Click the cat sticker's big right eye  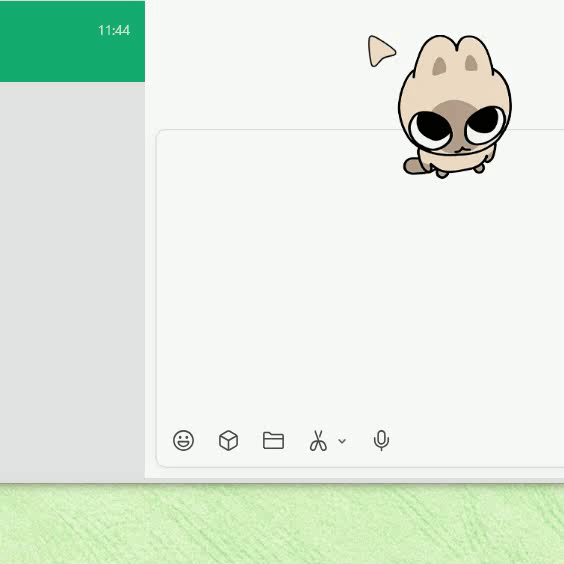click(x=486, y=124)
